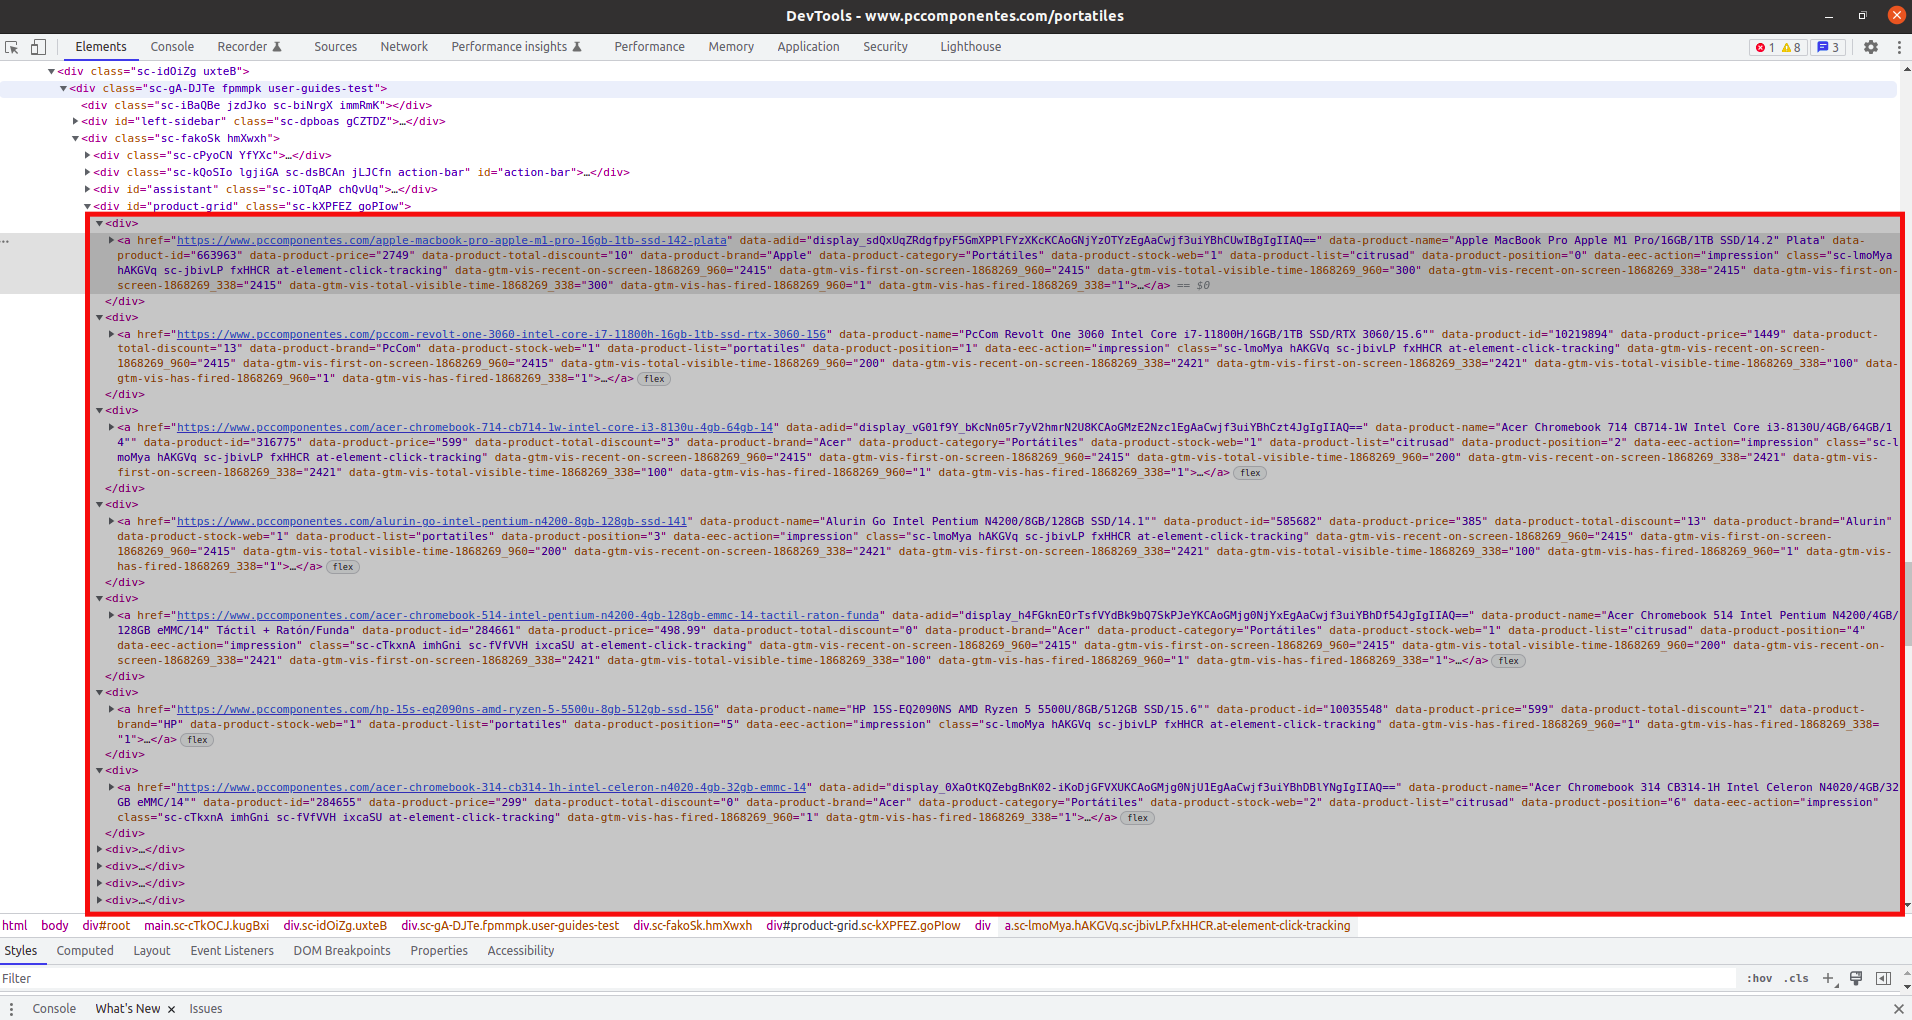1912x1020 pixels.
Task: Open the Apple MacBook Pro href link
Action: [451, 240]
